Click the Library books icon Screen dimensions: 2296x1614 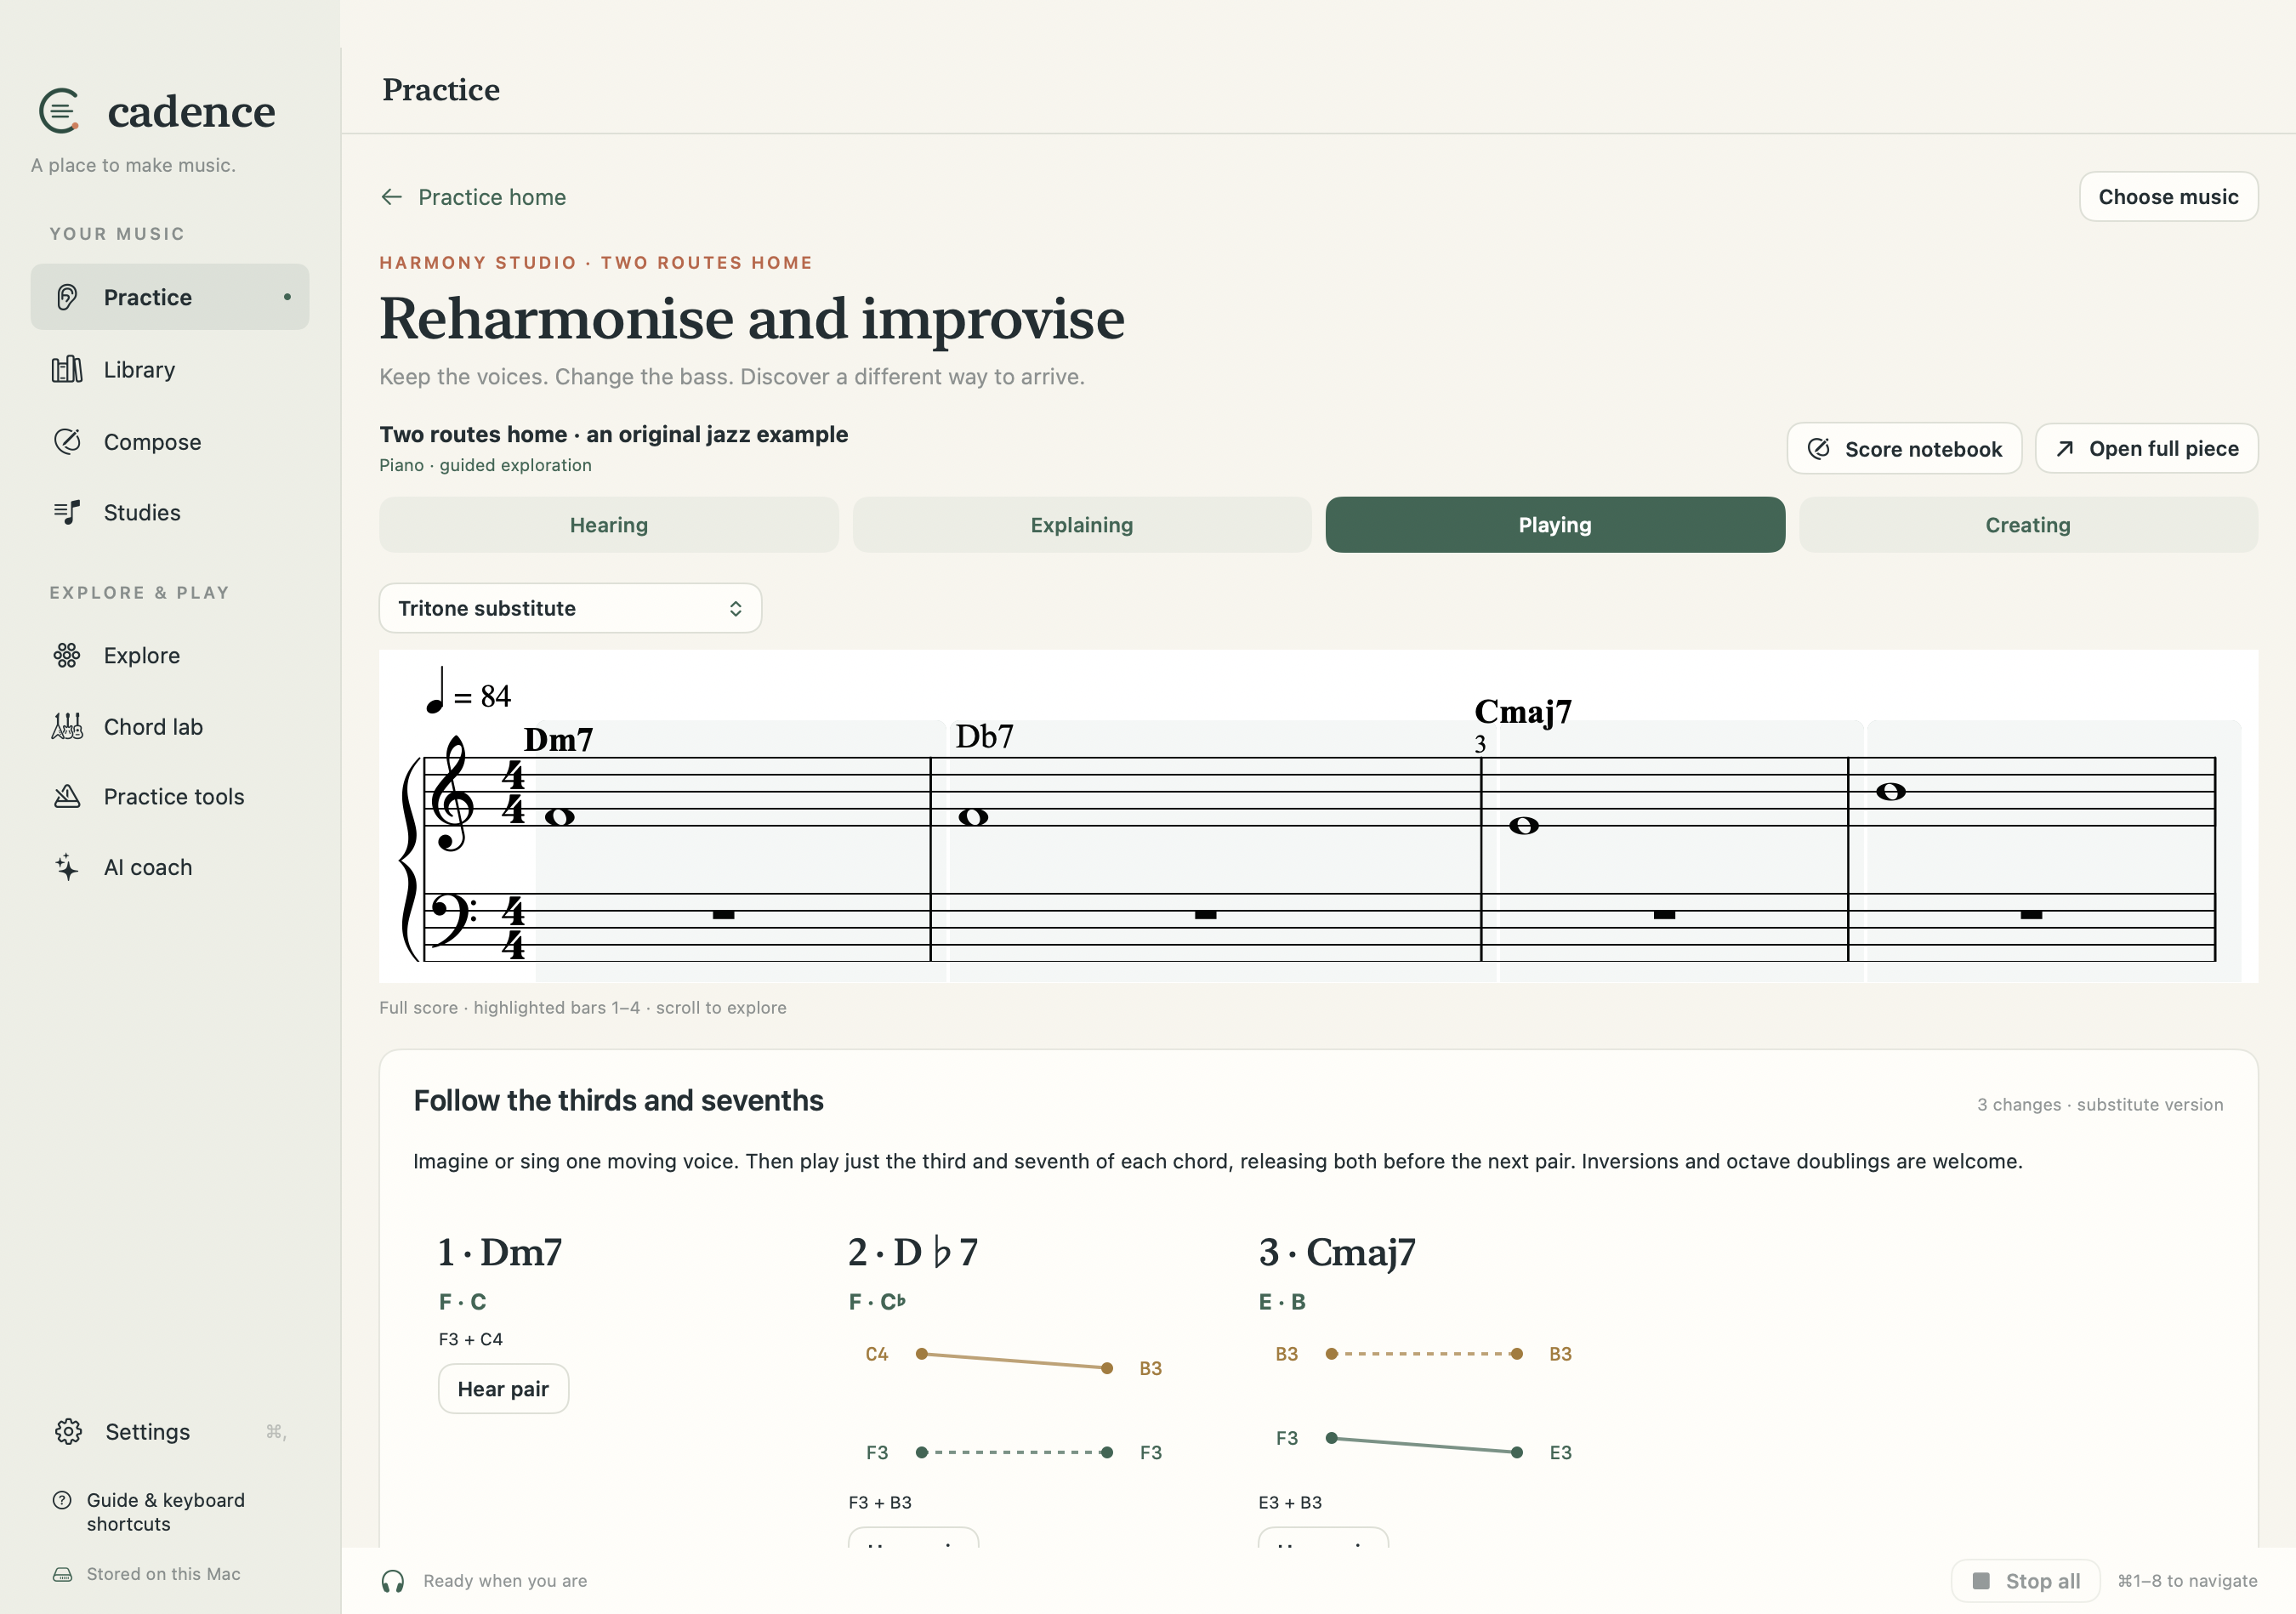point(67,369)
